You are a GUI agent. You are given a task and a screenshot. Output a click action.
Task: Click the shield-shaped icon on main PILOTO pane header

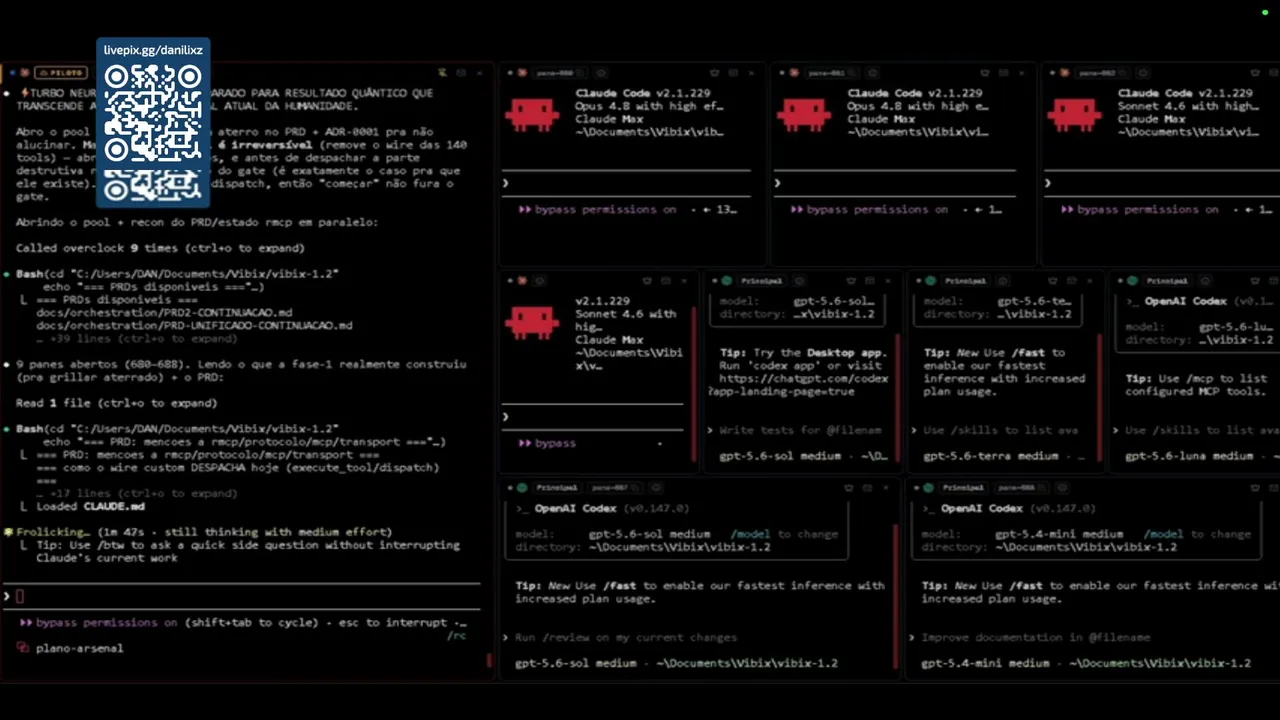click(x=441, y=73)
